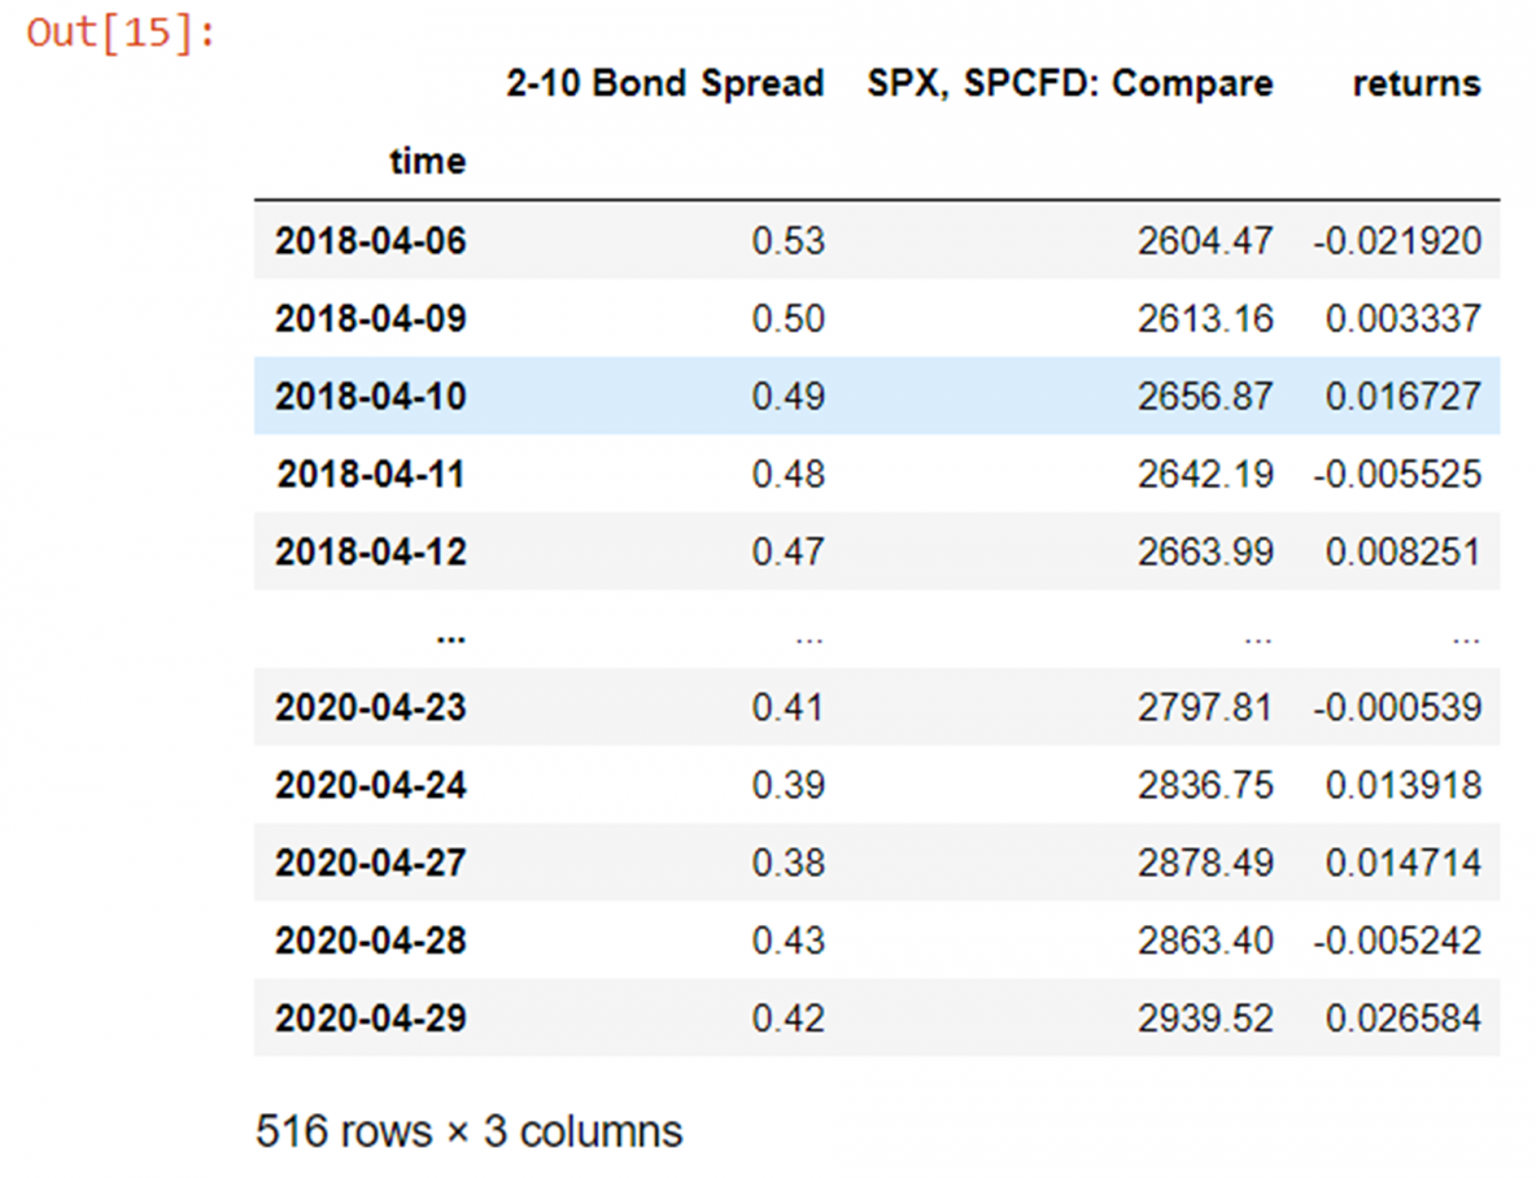The height and width of the screenshot is (1178, 1536).
Task: Select the 2020-04-27 row label
Action: [x=371, y=863]
